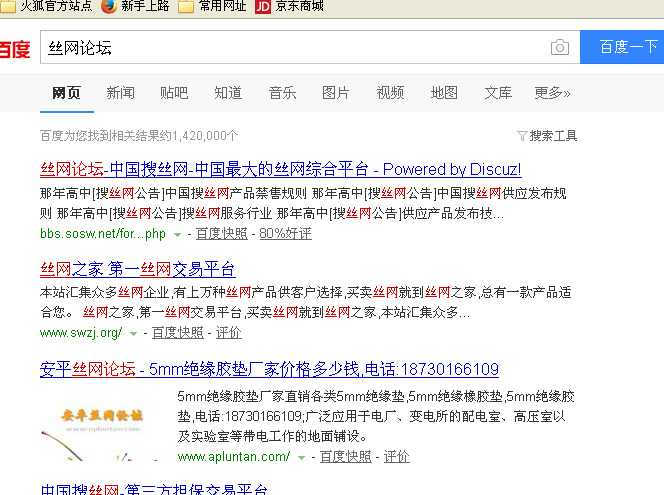This screenshot has width=664, height=495.
Task: Switch to the 贴吧 tab
Action: (x=174, y=93)
